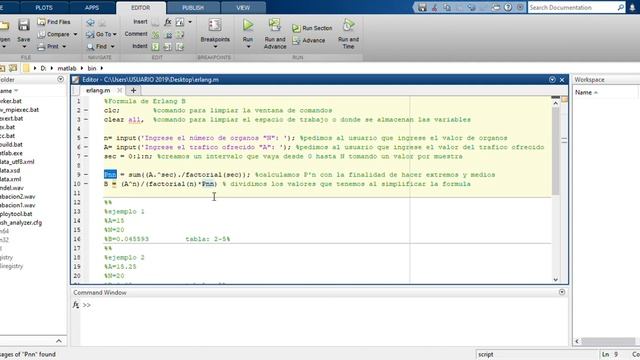This screenshot has width=640, height=360.
Task: Click the Breakpoints icon
Action: click(215, 25)
